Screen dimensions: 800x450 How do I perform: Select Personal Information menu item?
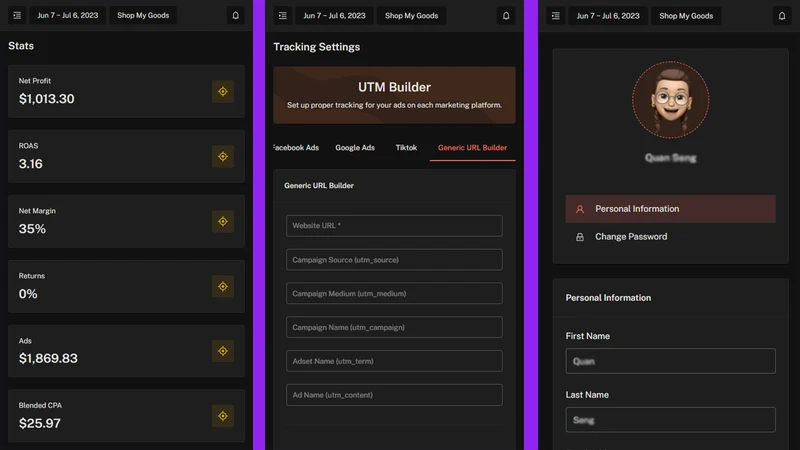click(670, 209)
